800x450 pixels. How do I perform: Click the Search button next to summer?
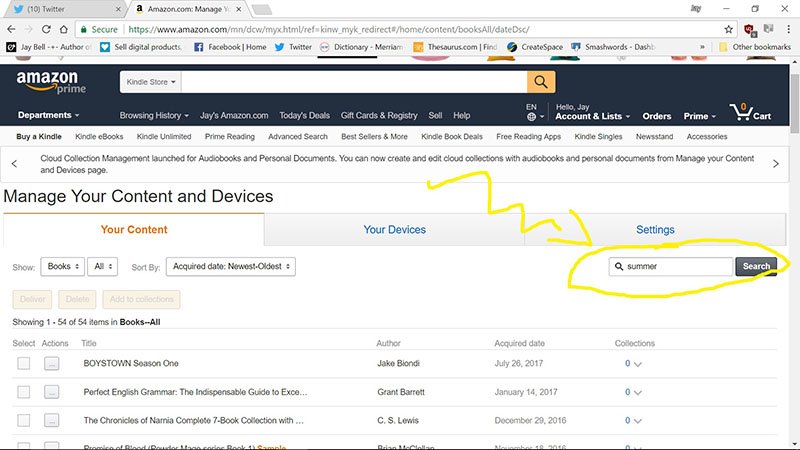756,266
